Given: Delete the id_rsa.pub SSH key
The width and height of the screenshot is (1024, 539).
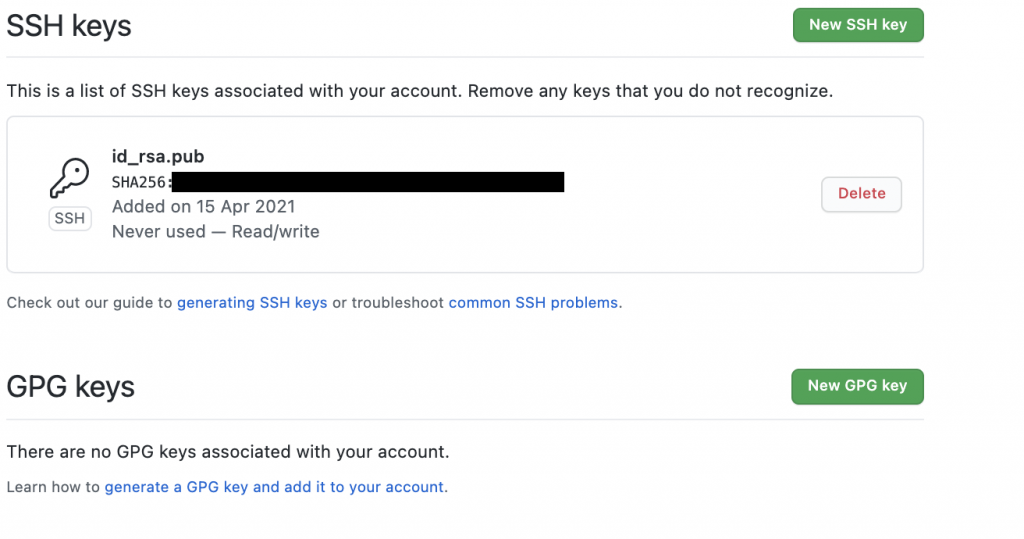Looking at the screenshot, I should (x=861, y=194).
